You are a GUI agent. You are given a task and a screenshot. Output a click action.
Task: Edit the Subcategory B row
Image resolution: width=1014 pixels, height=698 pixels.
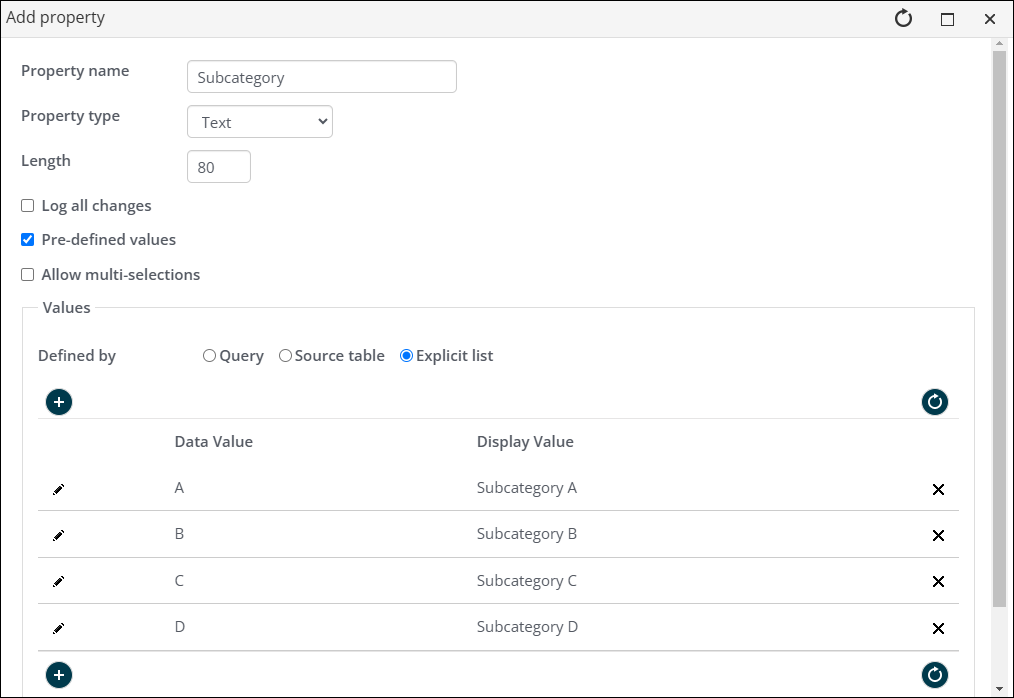coord(58,535)
